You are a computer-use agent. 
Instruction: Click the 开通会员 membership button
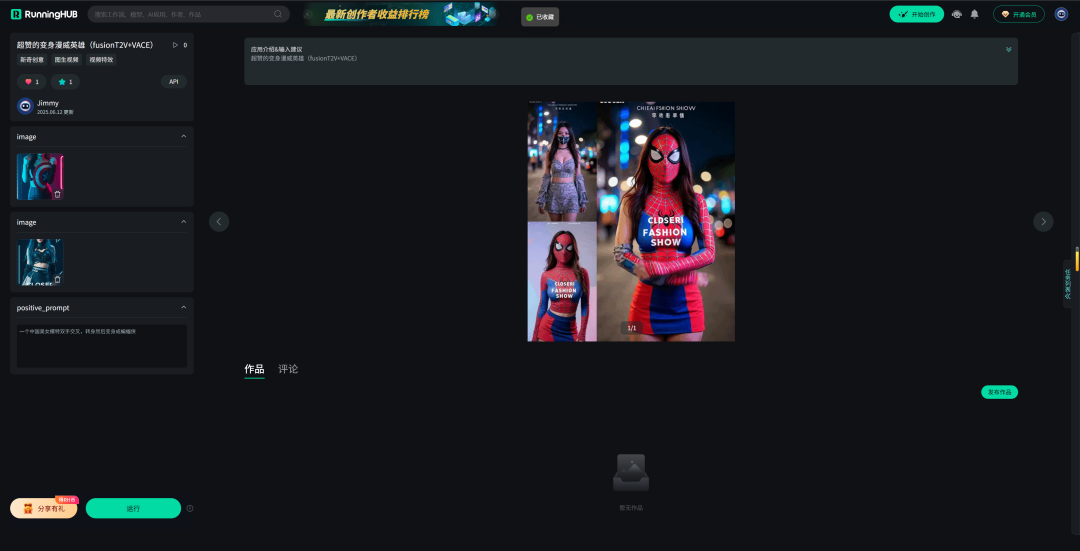(x=1019, y=14)
